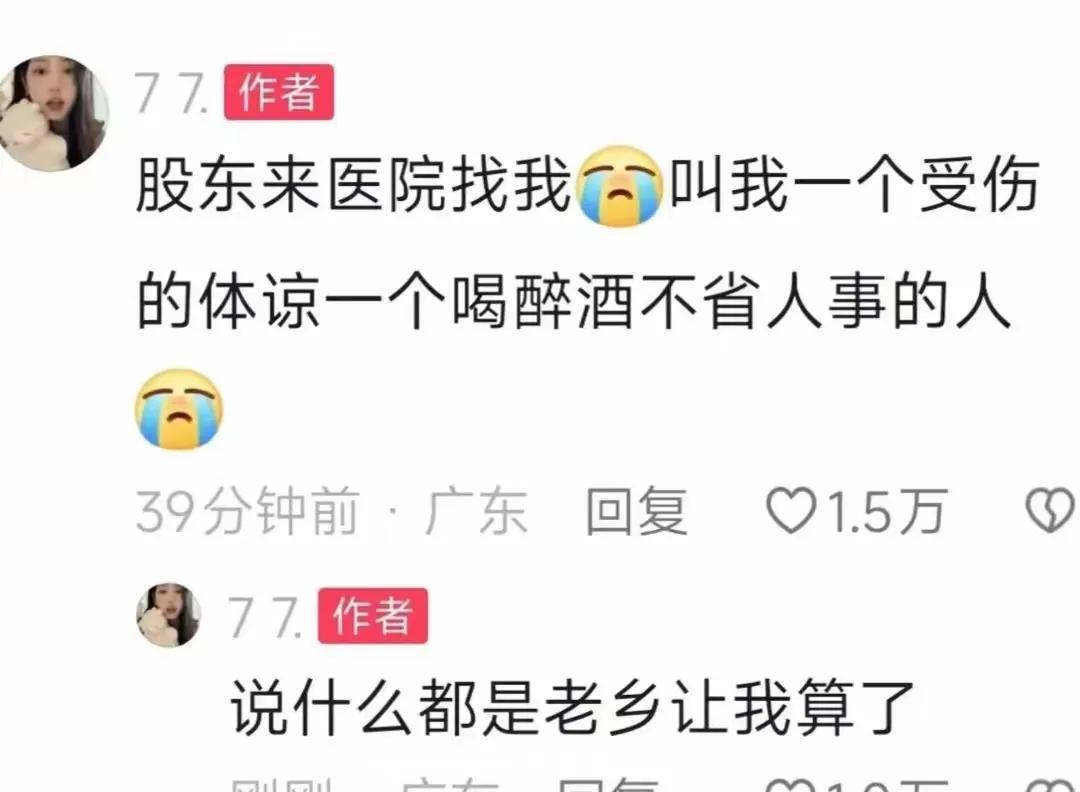Click 回复 under the top comment
The image size is (1080, 792).
click(x=636, y=511)
